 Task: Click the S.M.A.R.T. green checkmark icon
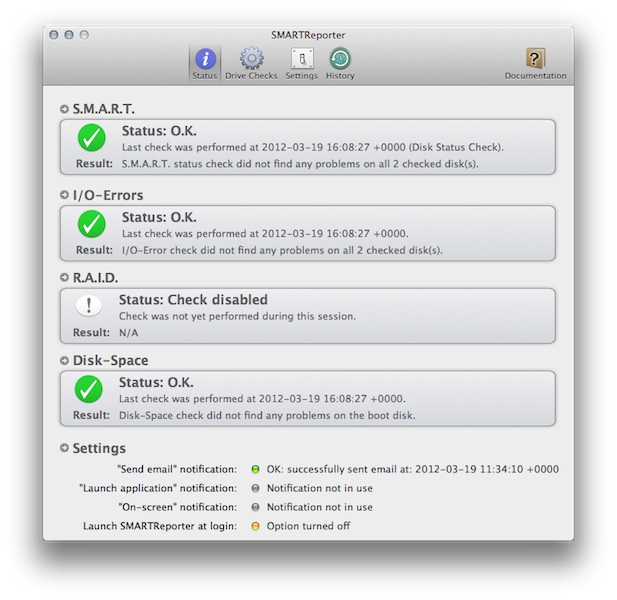(91, 138)
